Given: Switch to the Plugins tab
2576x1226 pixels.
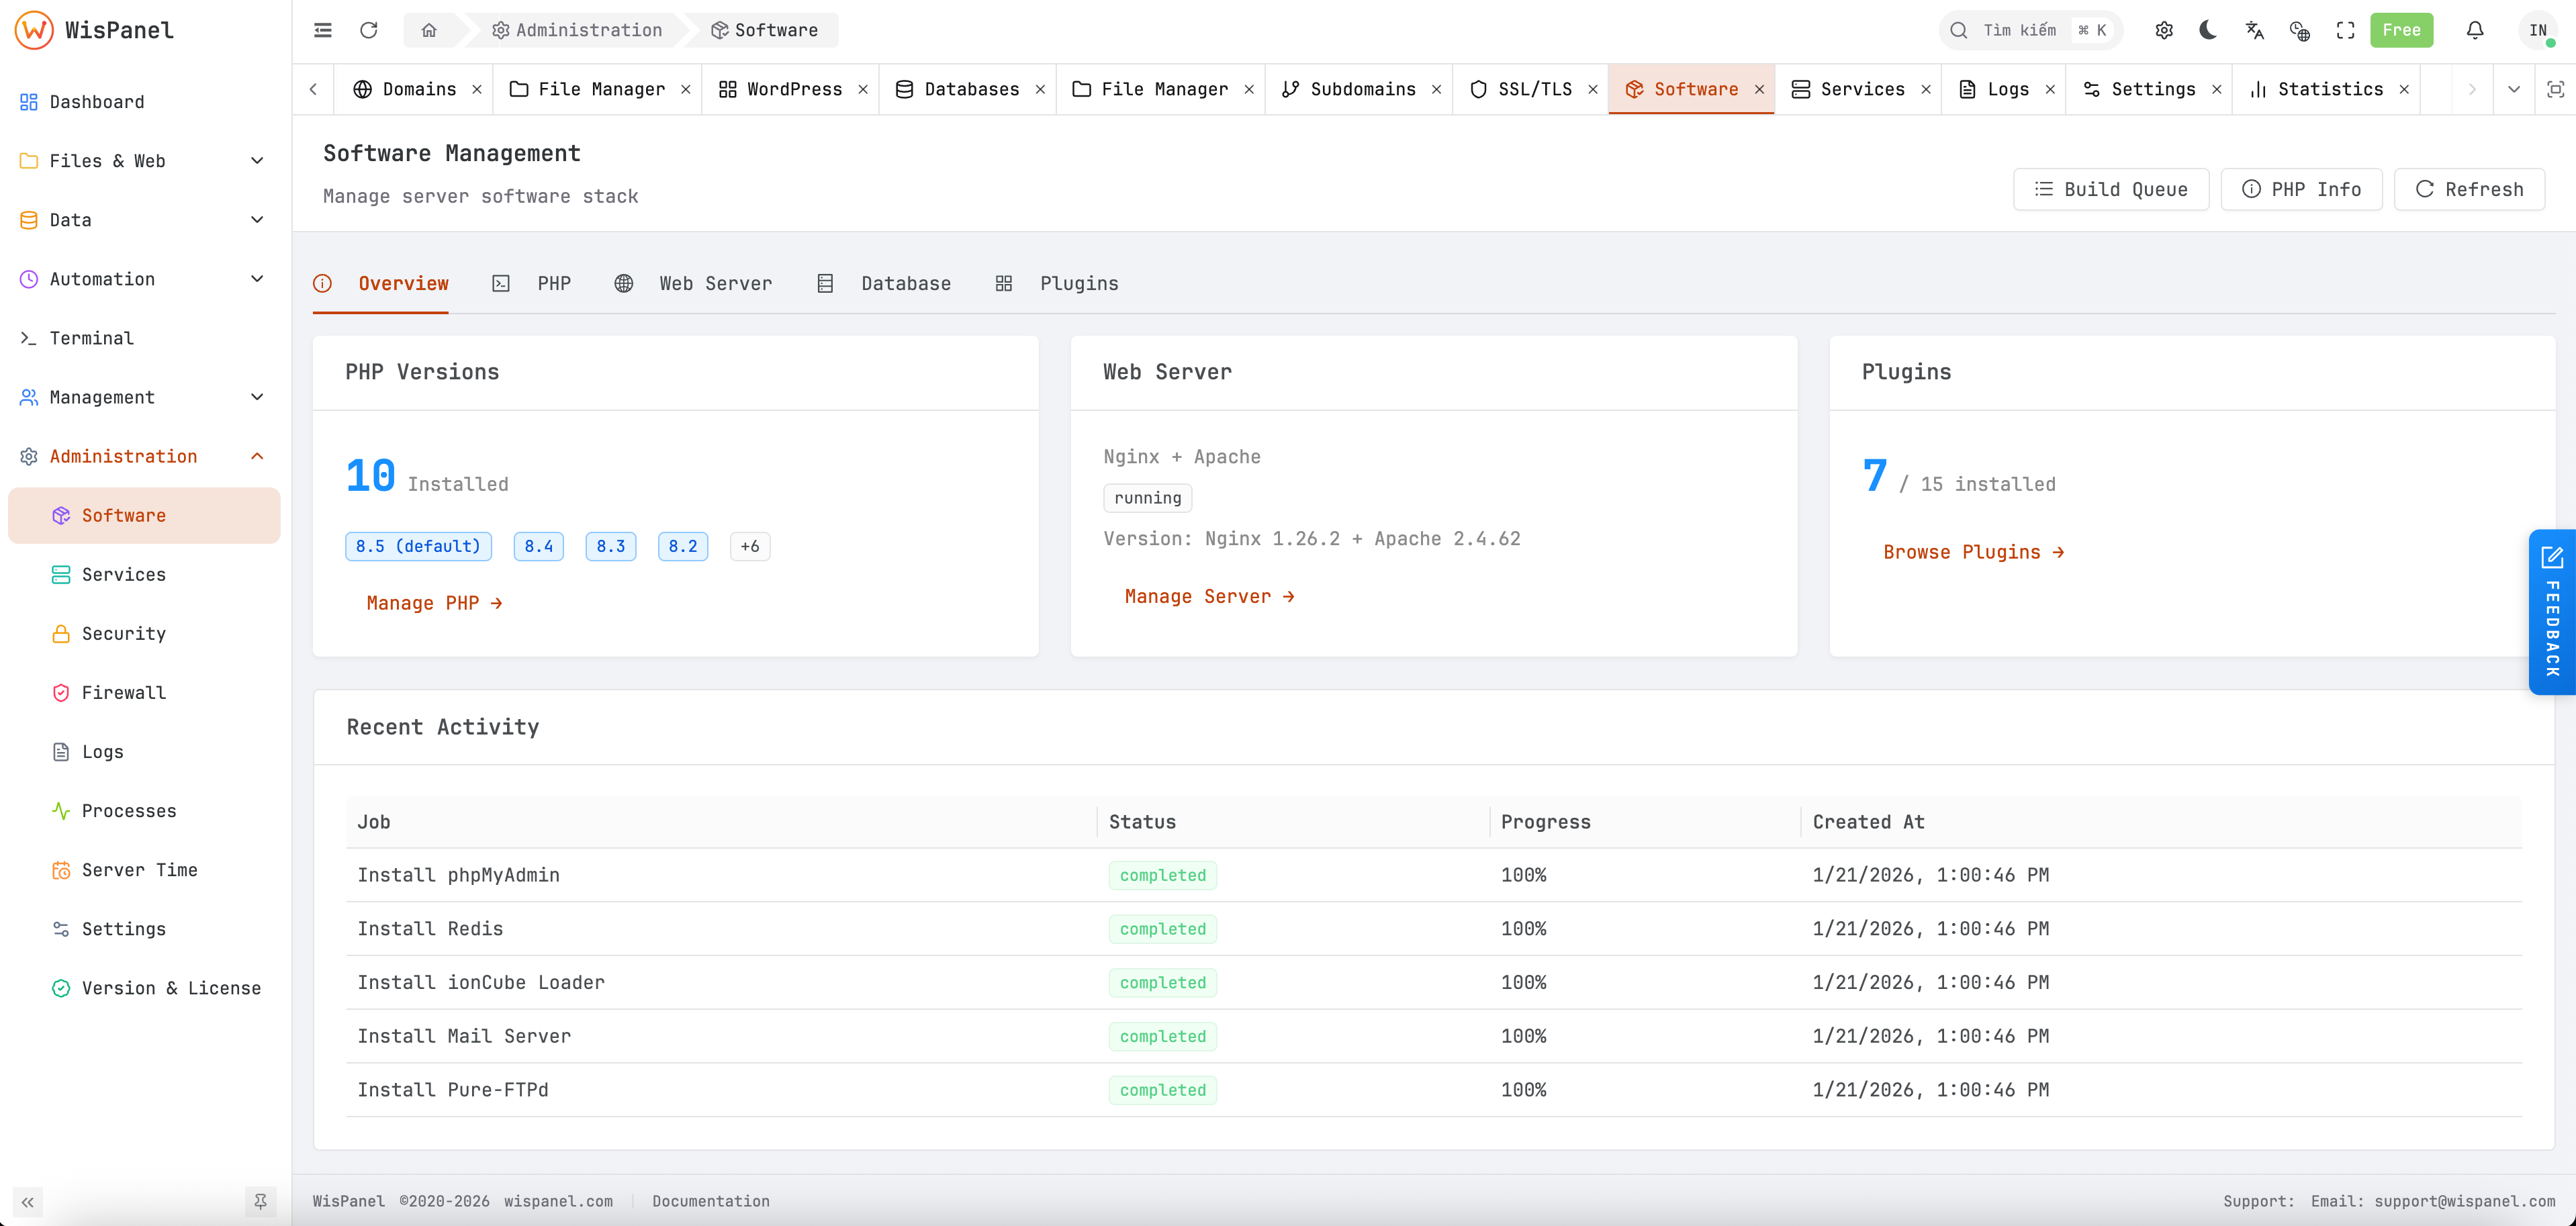Looking at the screenshot, I should [1079, 283].
